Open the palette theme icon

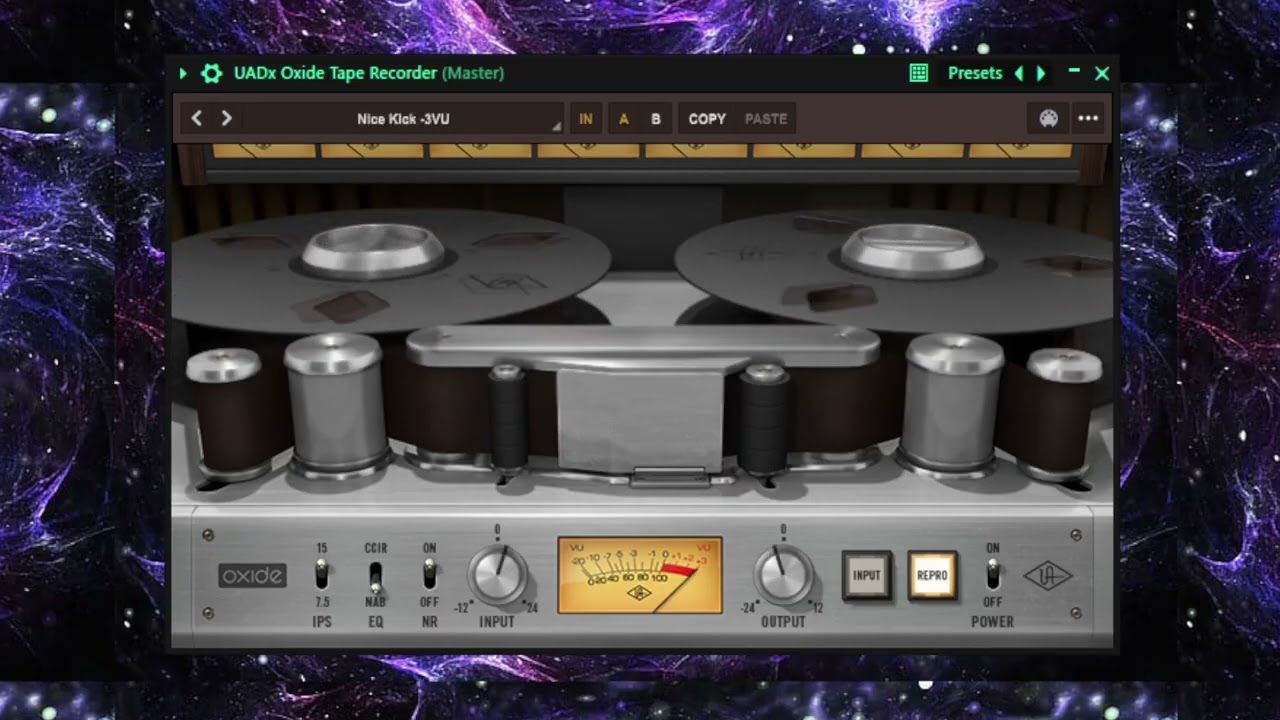point(1048,118)
